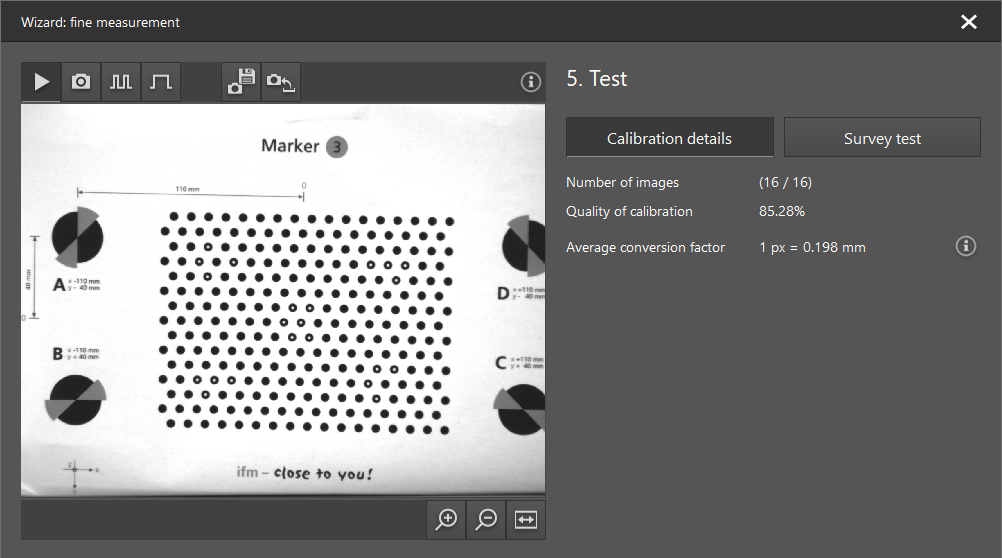Close the fine measurement wizard
The image size is (1002, 558).
pyautogui.click(x=968, y=22)
